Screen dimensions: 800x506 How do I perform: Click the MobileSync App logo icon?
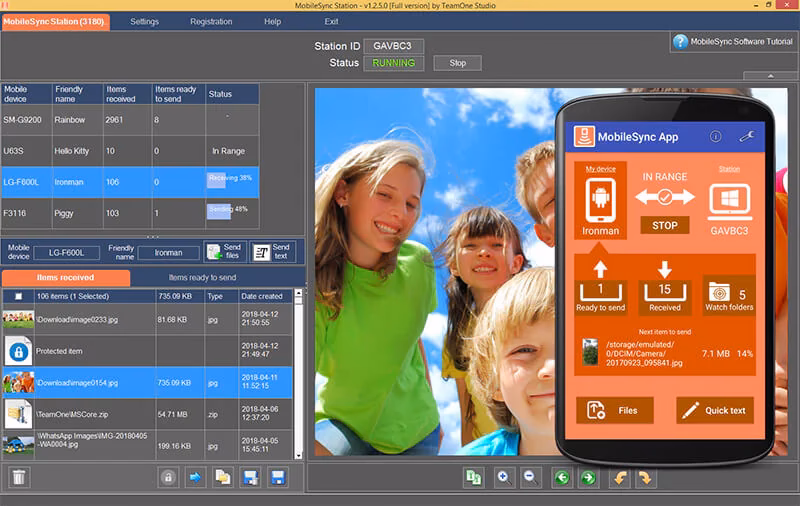[x=584, y=136]
